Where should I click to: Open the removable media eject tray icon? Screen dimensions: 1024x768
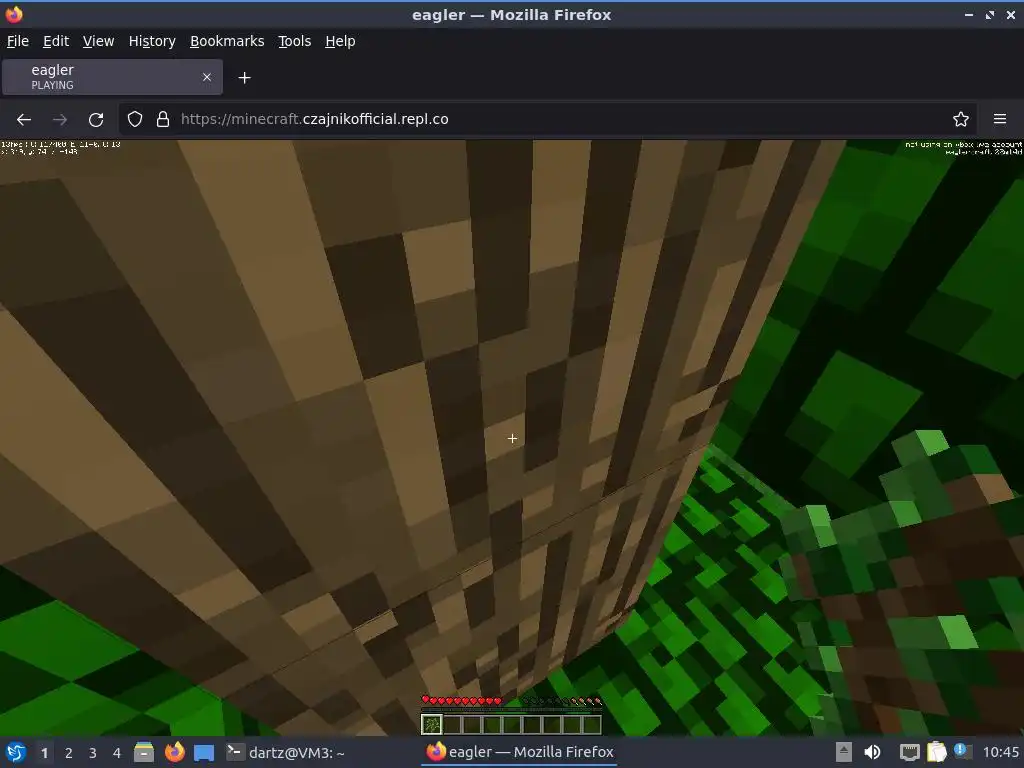pos(843,752)
